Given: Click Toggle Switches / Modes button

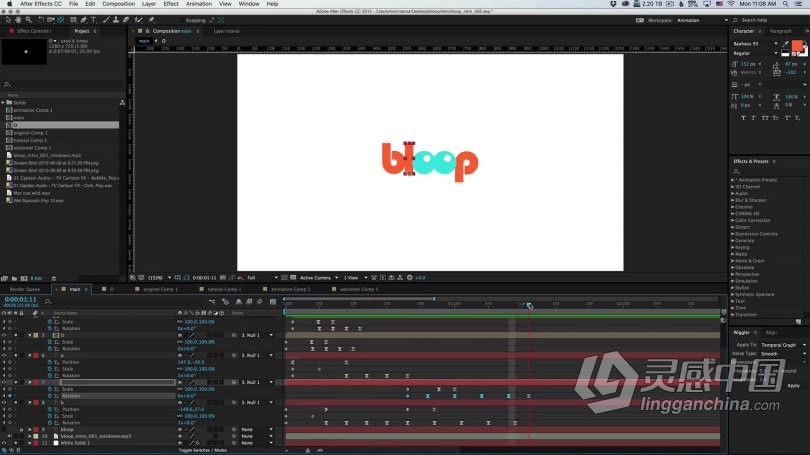Looking at the screenshot, I should 202,450.
